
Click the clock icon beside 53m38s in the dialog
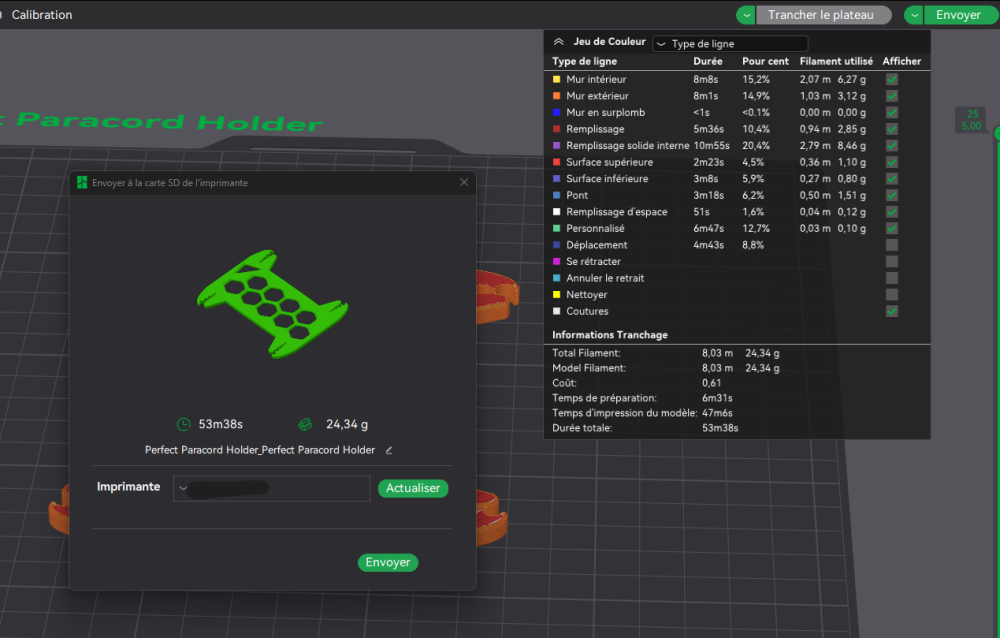pos(184,424)
